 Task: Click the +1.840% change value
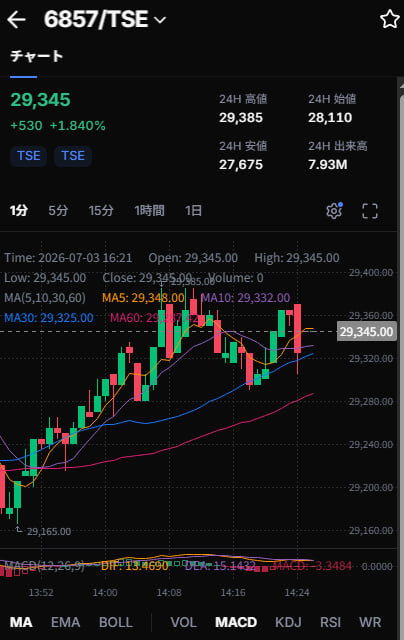[x=78, y=125]
